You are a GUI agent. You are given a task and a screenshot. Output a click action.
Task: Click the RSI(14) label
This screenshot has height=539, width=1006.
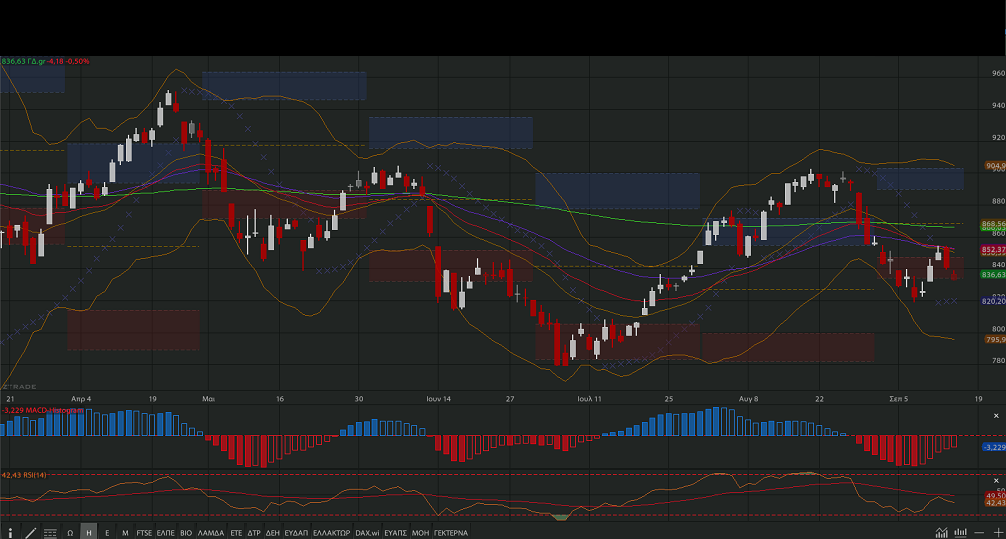tap(37, 475)
